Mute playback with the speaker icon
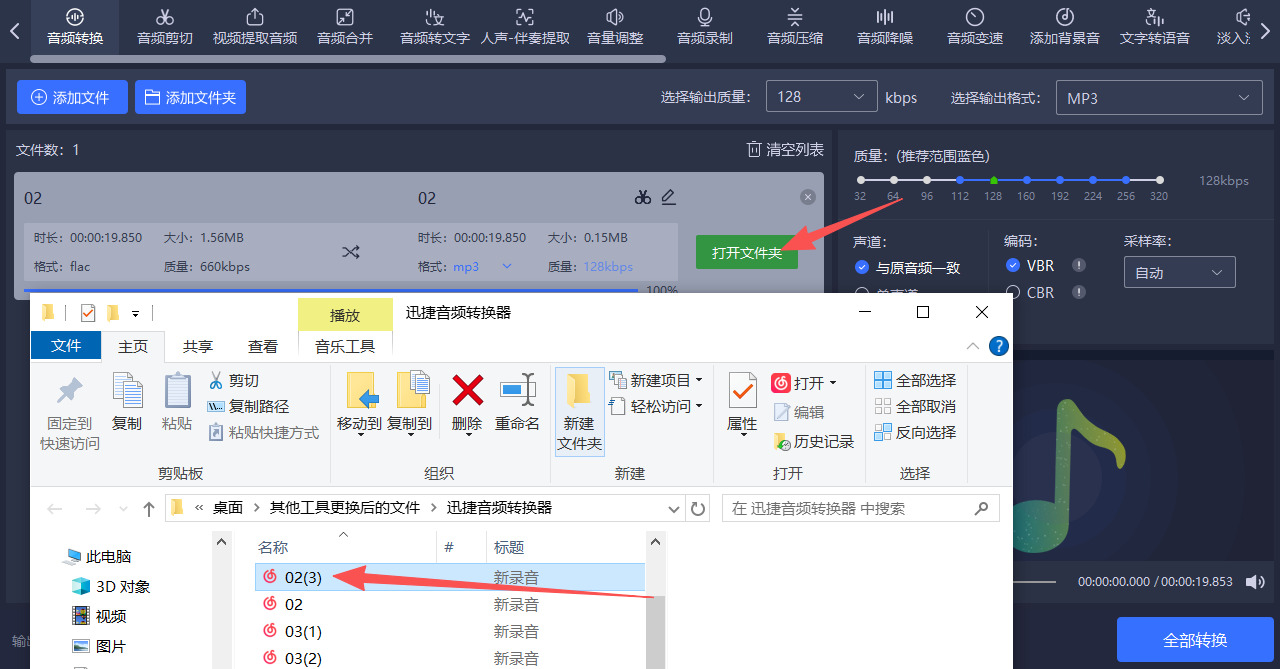1280x669 pixels. coord(1254,581)
